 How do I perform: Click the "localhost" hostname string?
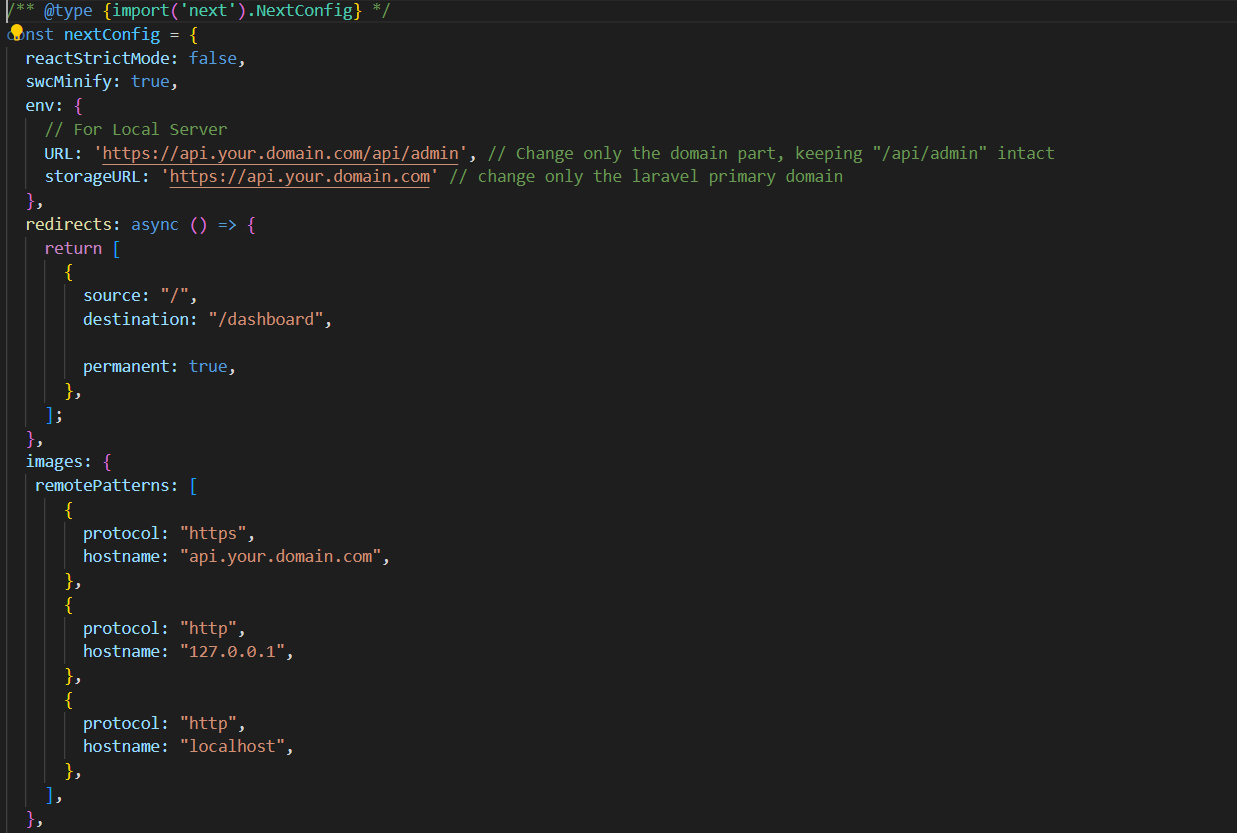[x=236, y=747]
